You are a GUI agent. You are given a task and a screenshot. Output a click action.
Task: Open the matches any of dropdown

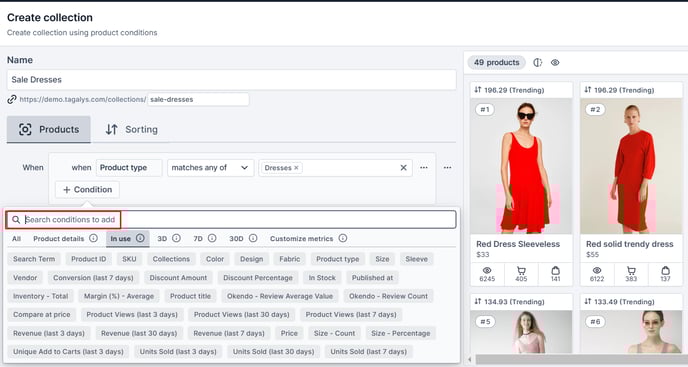[210, 168]
